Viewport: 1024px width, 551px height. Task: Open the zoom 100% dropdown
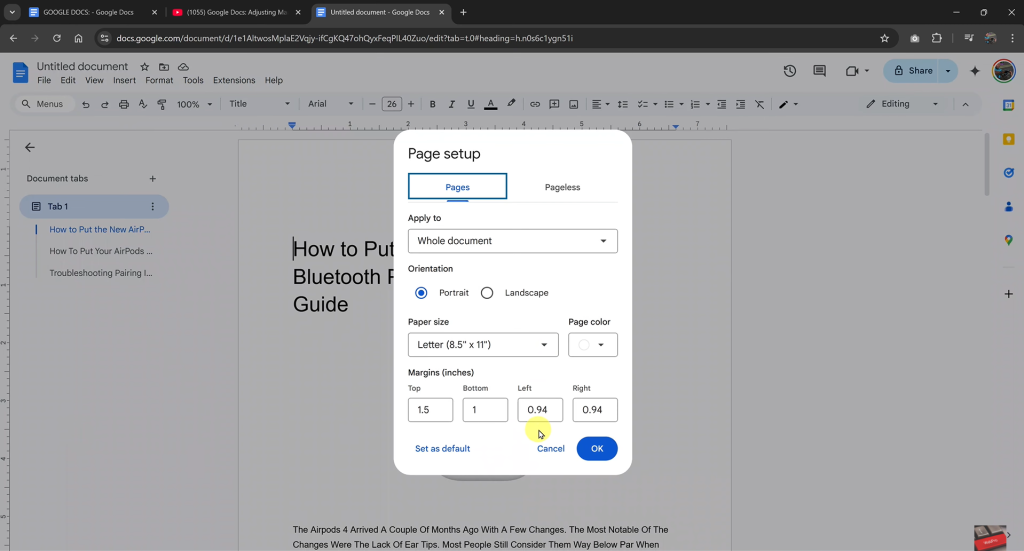[195, 104]
